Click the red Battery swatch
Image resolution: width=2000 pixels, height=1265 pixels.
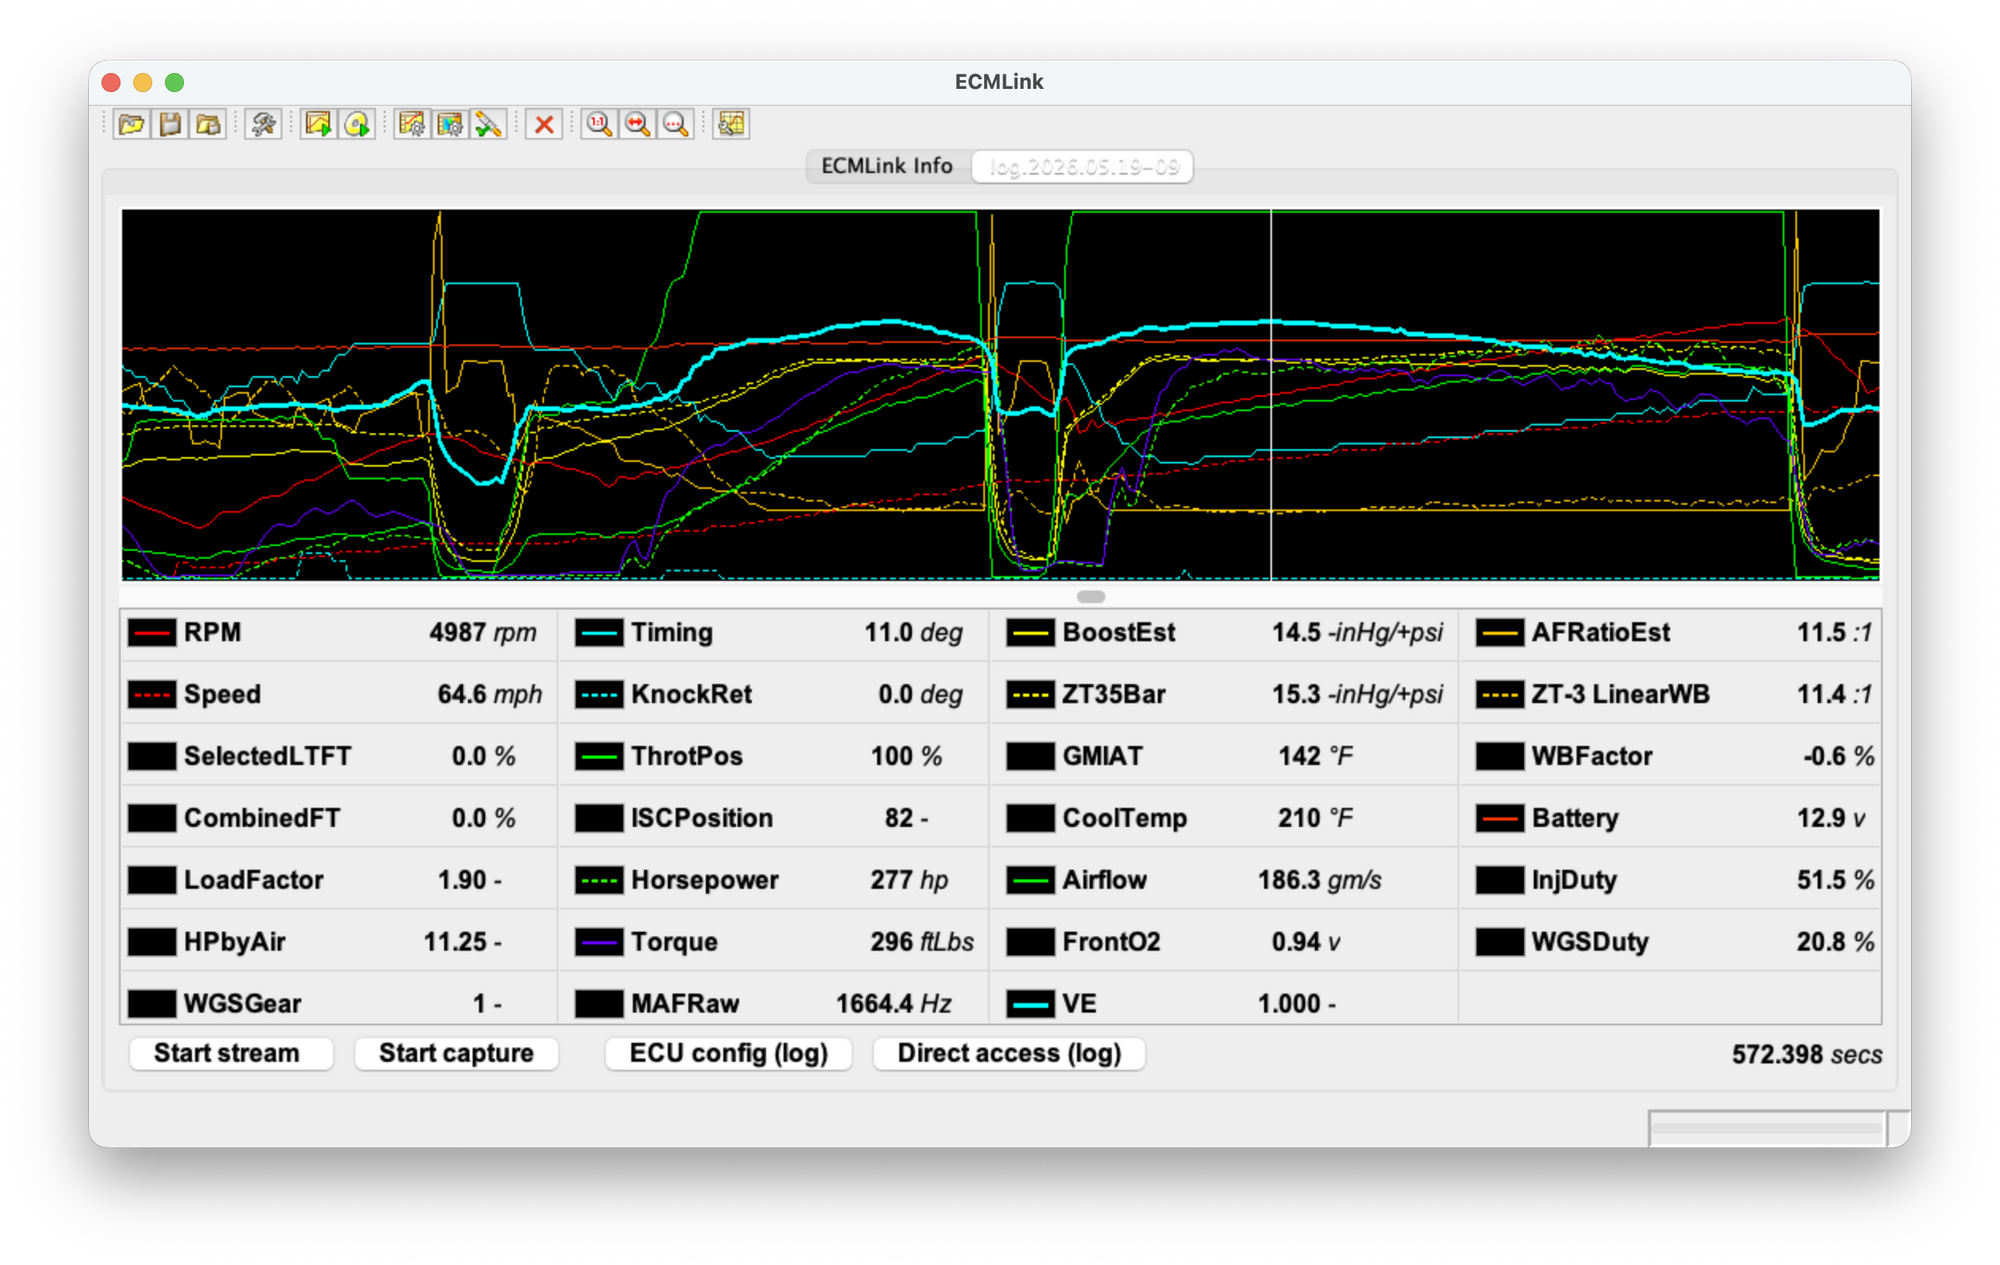[x=1500, y=819]
